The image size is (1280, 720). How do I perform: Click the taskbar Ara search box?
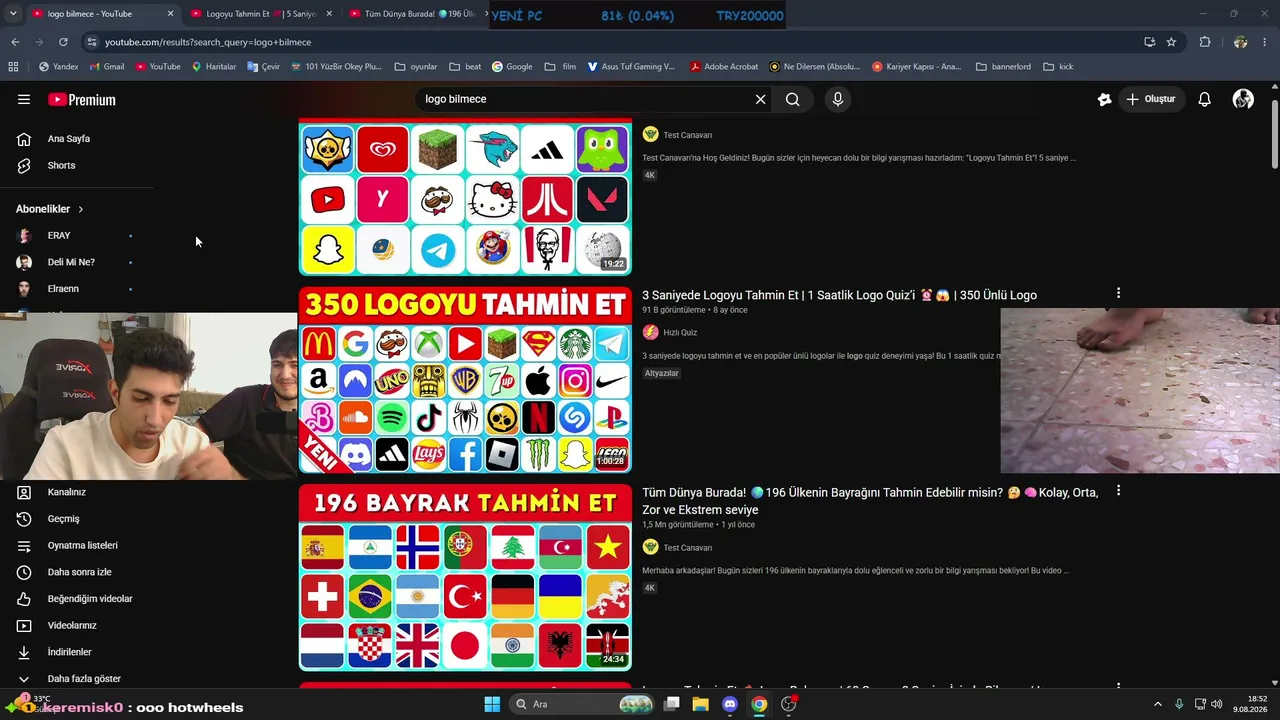(x=583, y=704)
